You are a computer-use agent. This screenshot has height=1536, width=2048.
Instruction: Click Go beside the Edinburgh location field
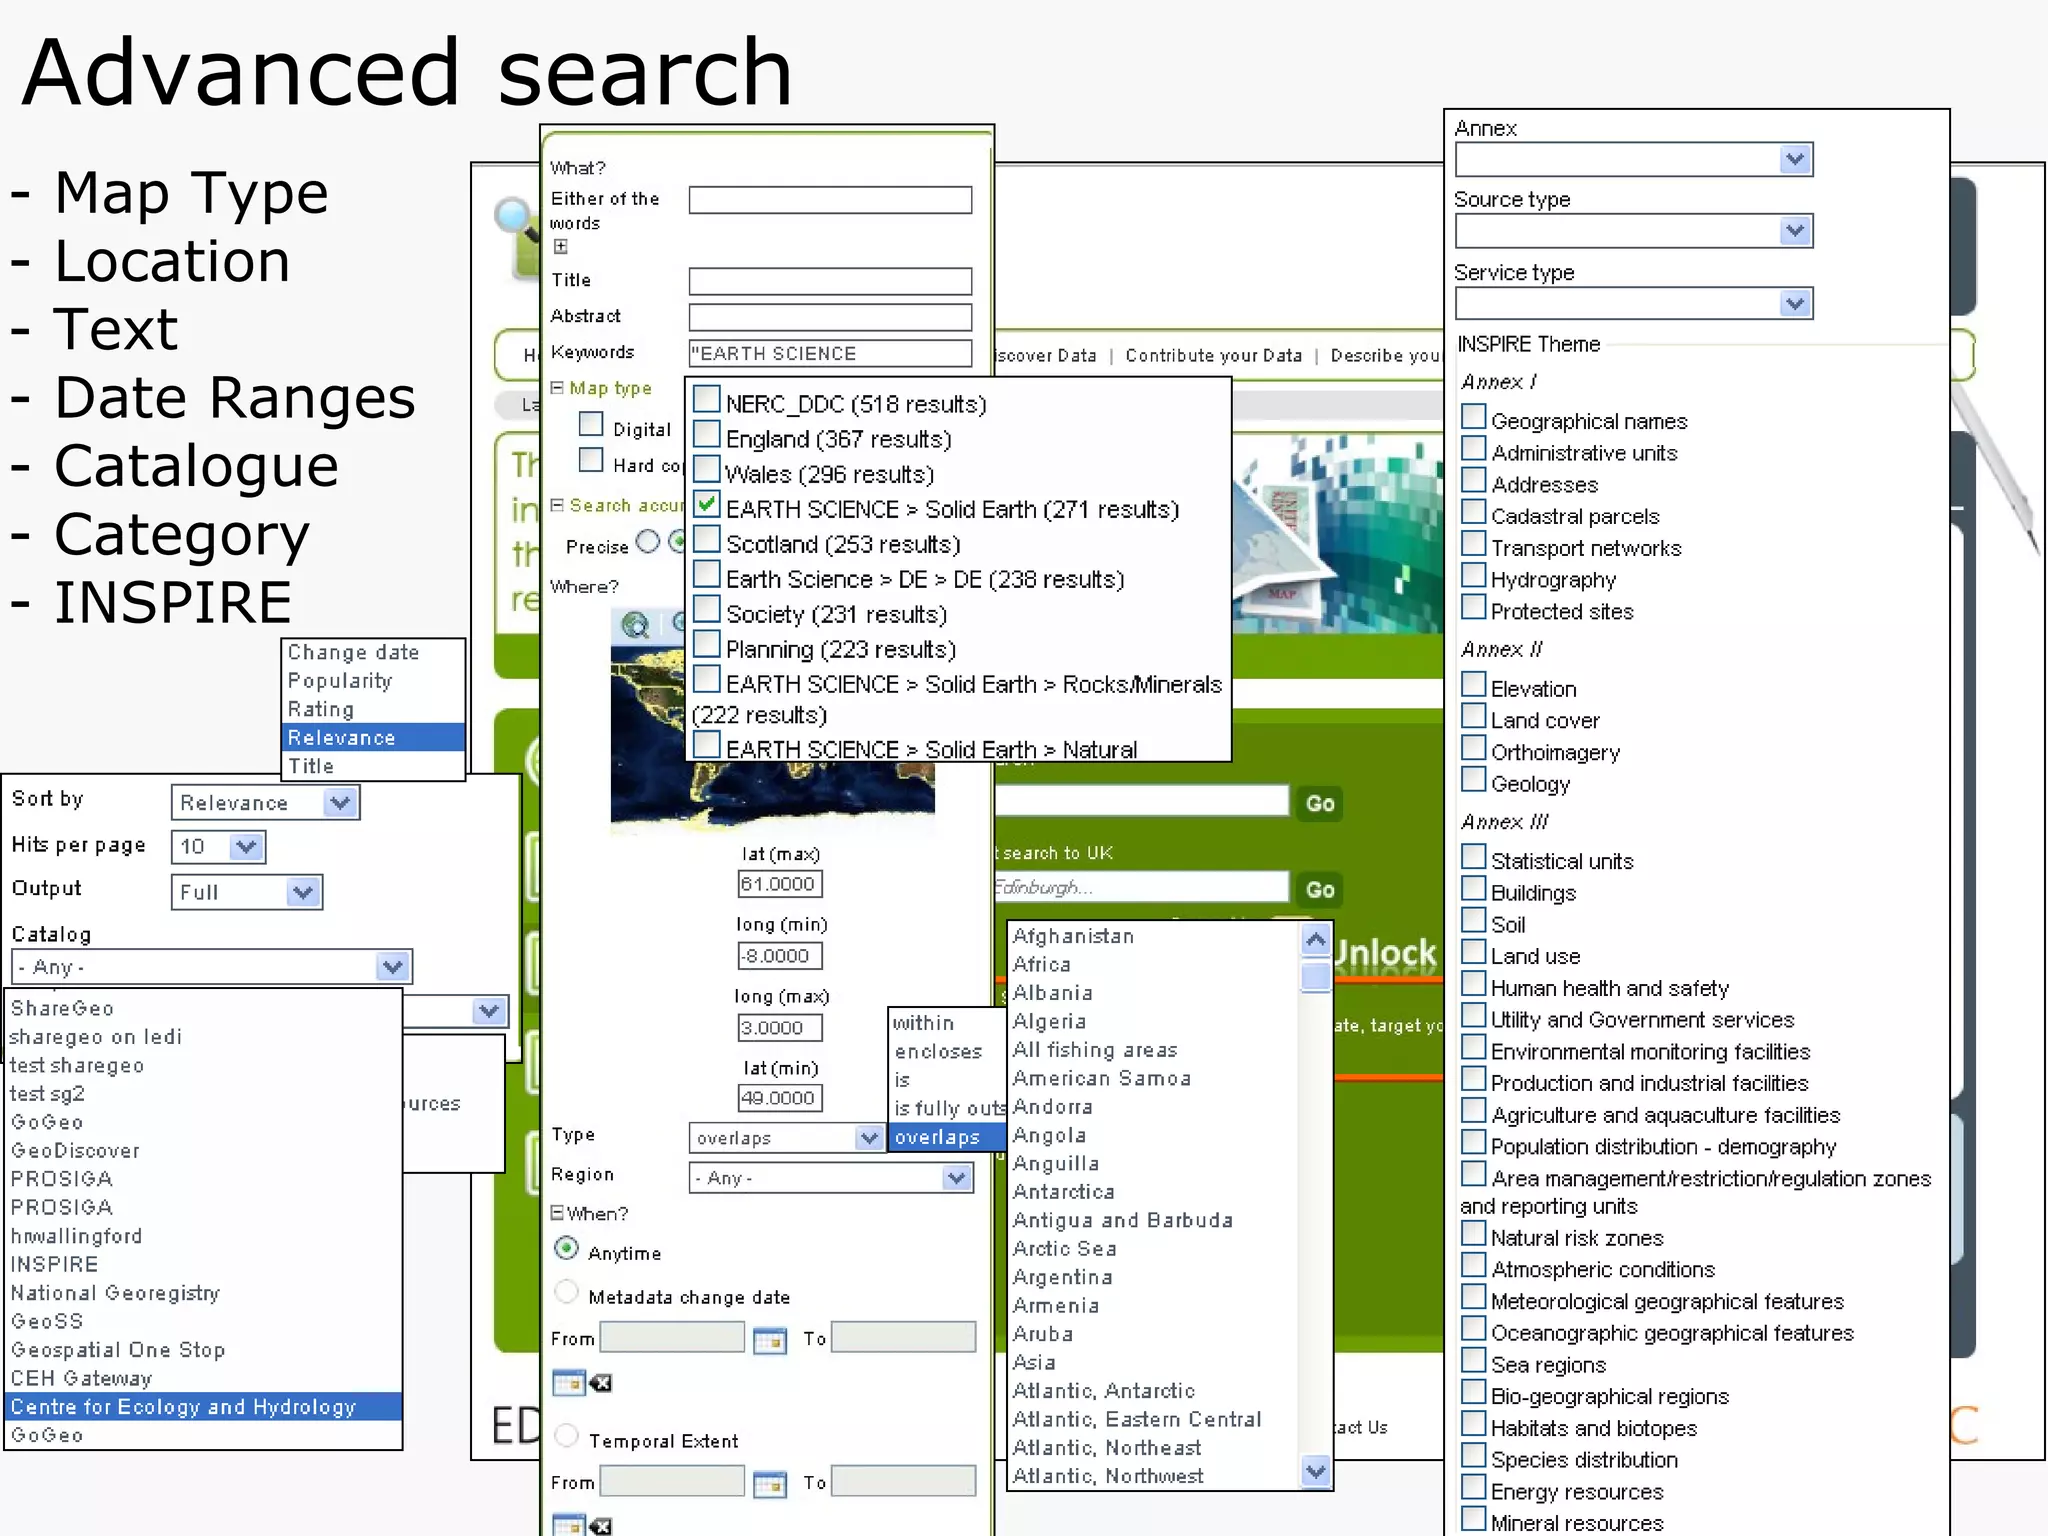[1320, 890]
